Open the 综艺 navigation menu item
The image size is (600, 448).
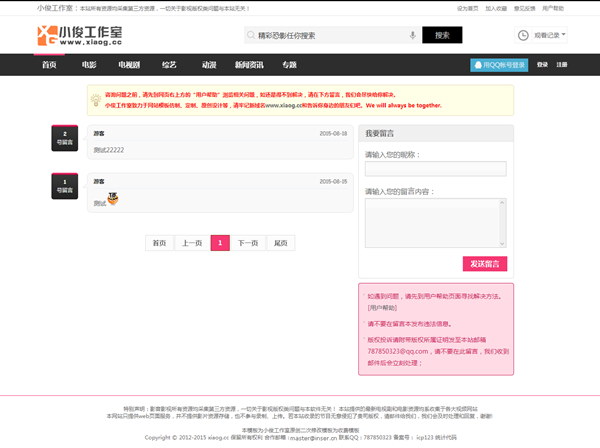tap(169, 65)
